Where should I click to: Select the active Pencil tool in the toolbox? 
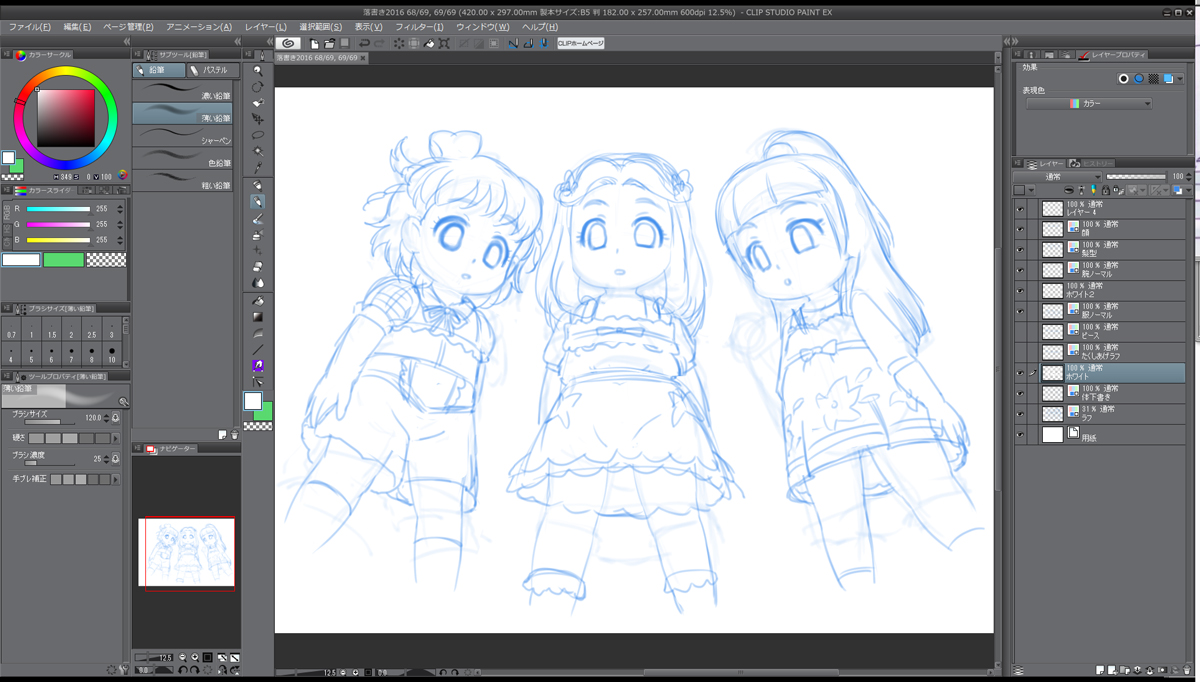point(258,202)
